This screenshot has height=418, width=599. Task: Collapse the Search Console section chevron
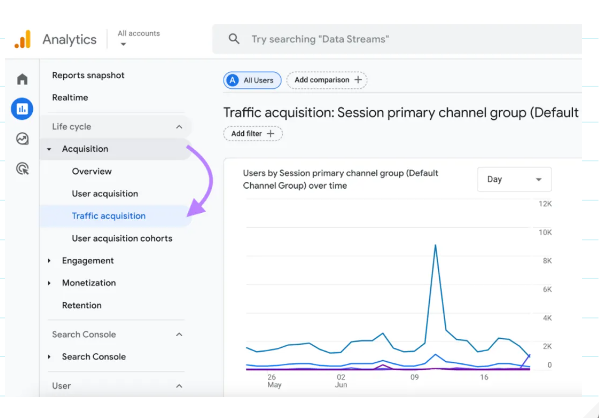179,335
